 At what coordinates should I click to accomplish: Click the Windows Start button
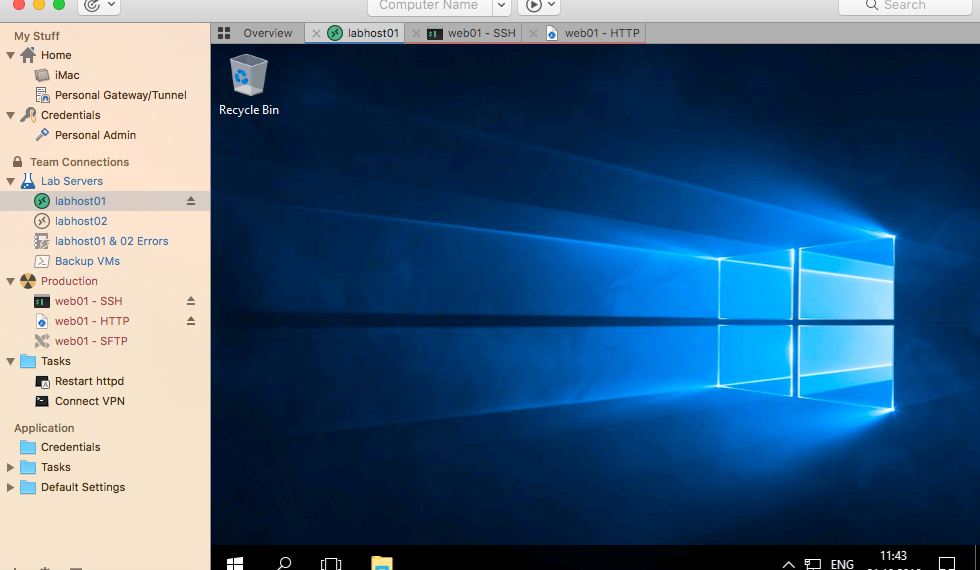pyautogui.click(x=234, y=563)
